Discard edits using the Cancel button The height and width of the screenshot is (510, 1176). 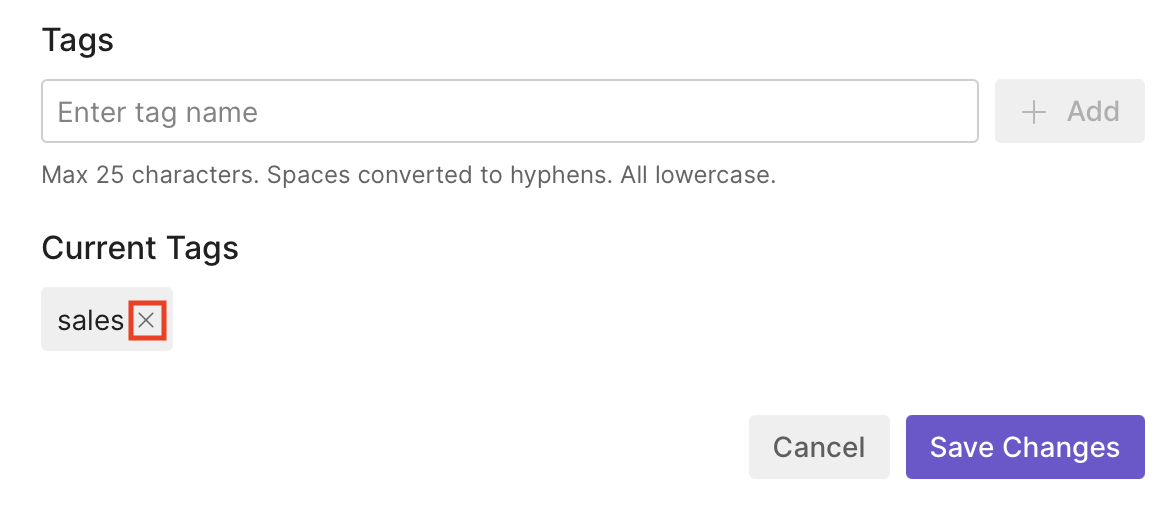click(x=819, y=447)
